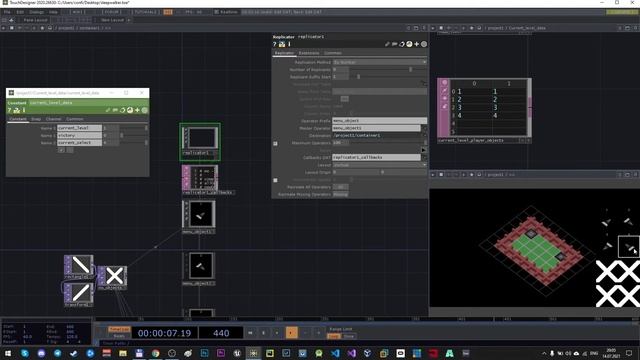
Task: Open the Windows Start menu
Action: point(8,353)
